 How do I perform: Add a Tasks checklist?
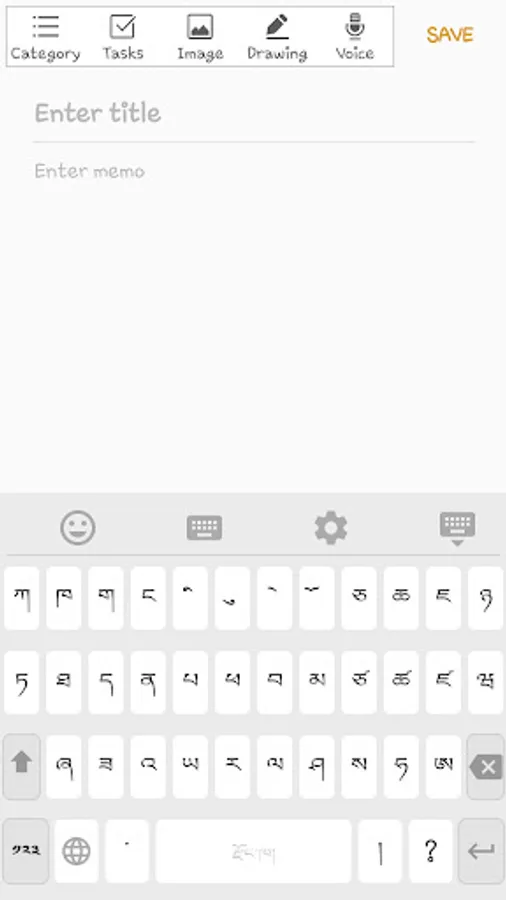coord(123,38)
